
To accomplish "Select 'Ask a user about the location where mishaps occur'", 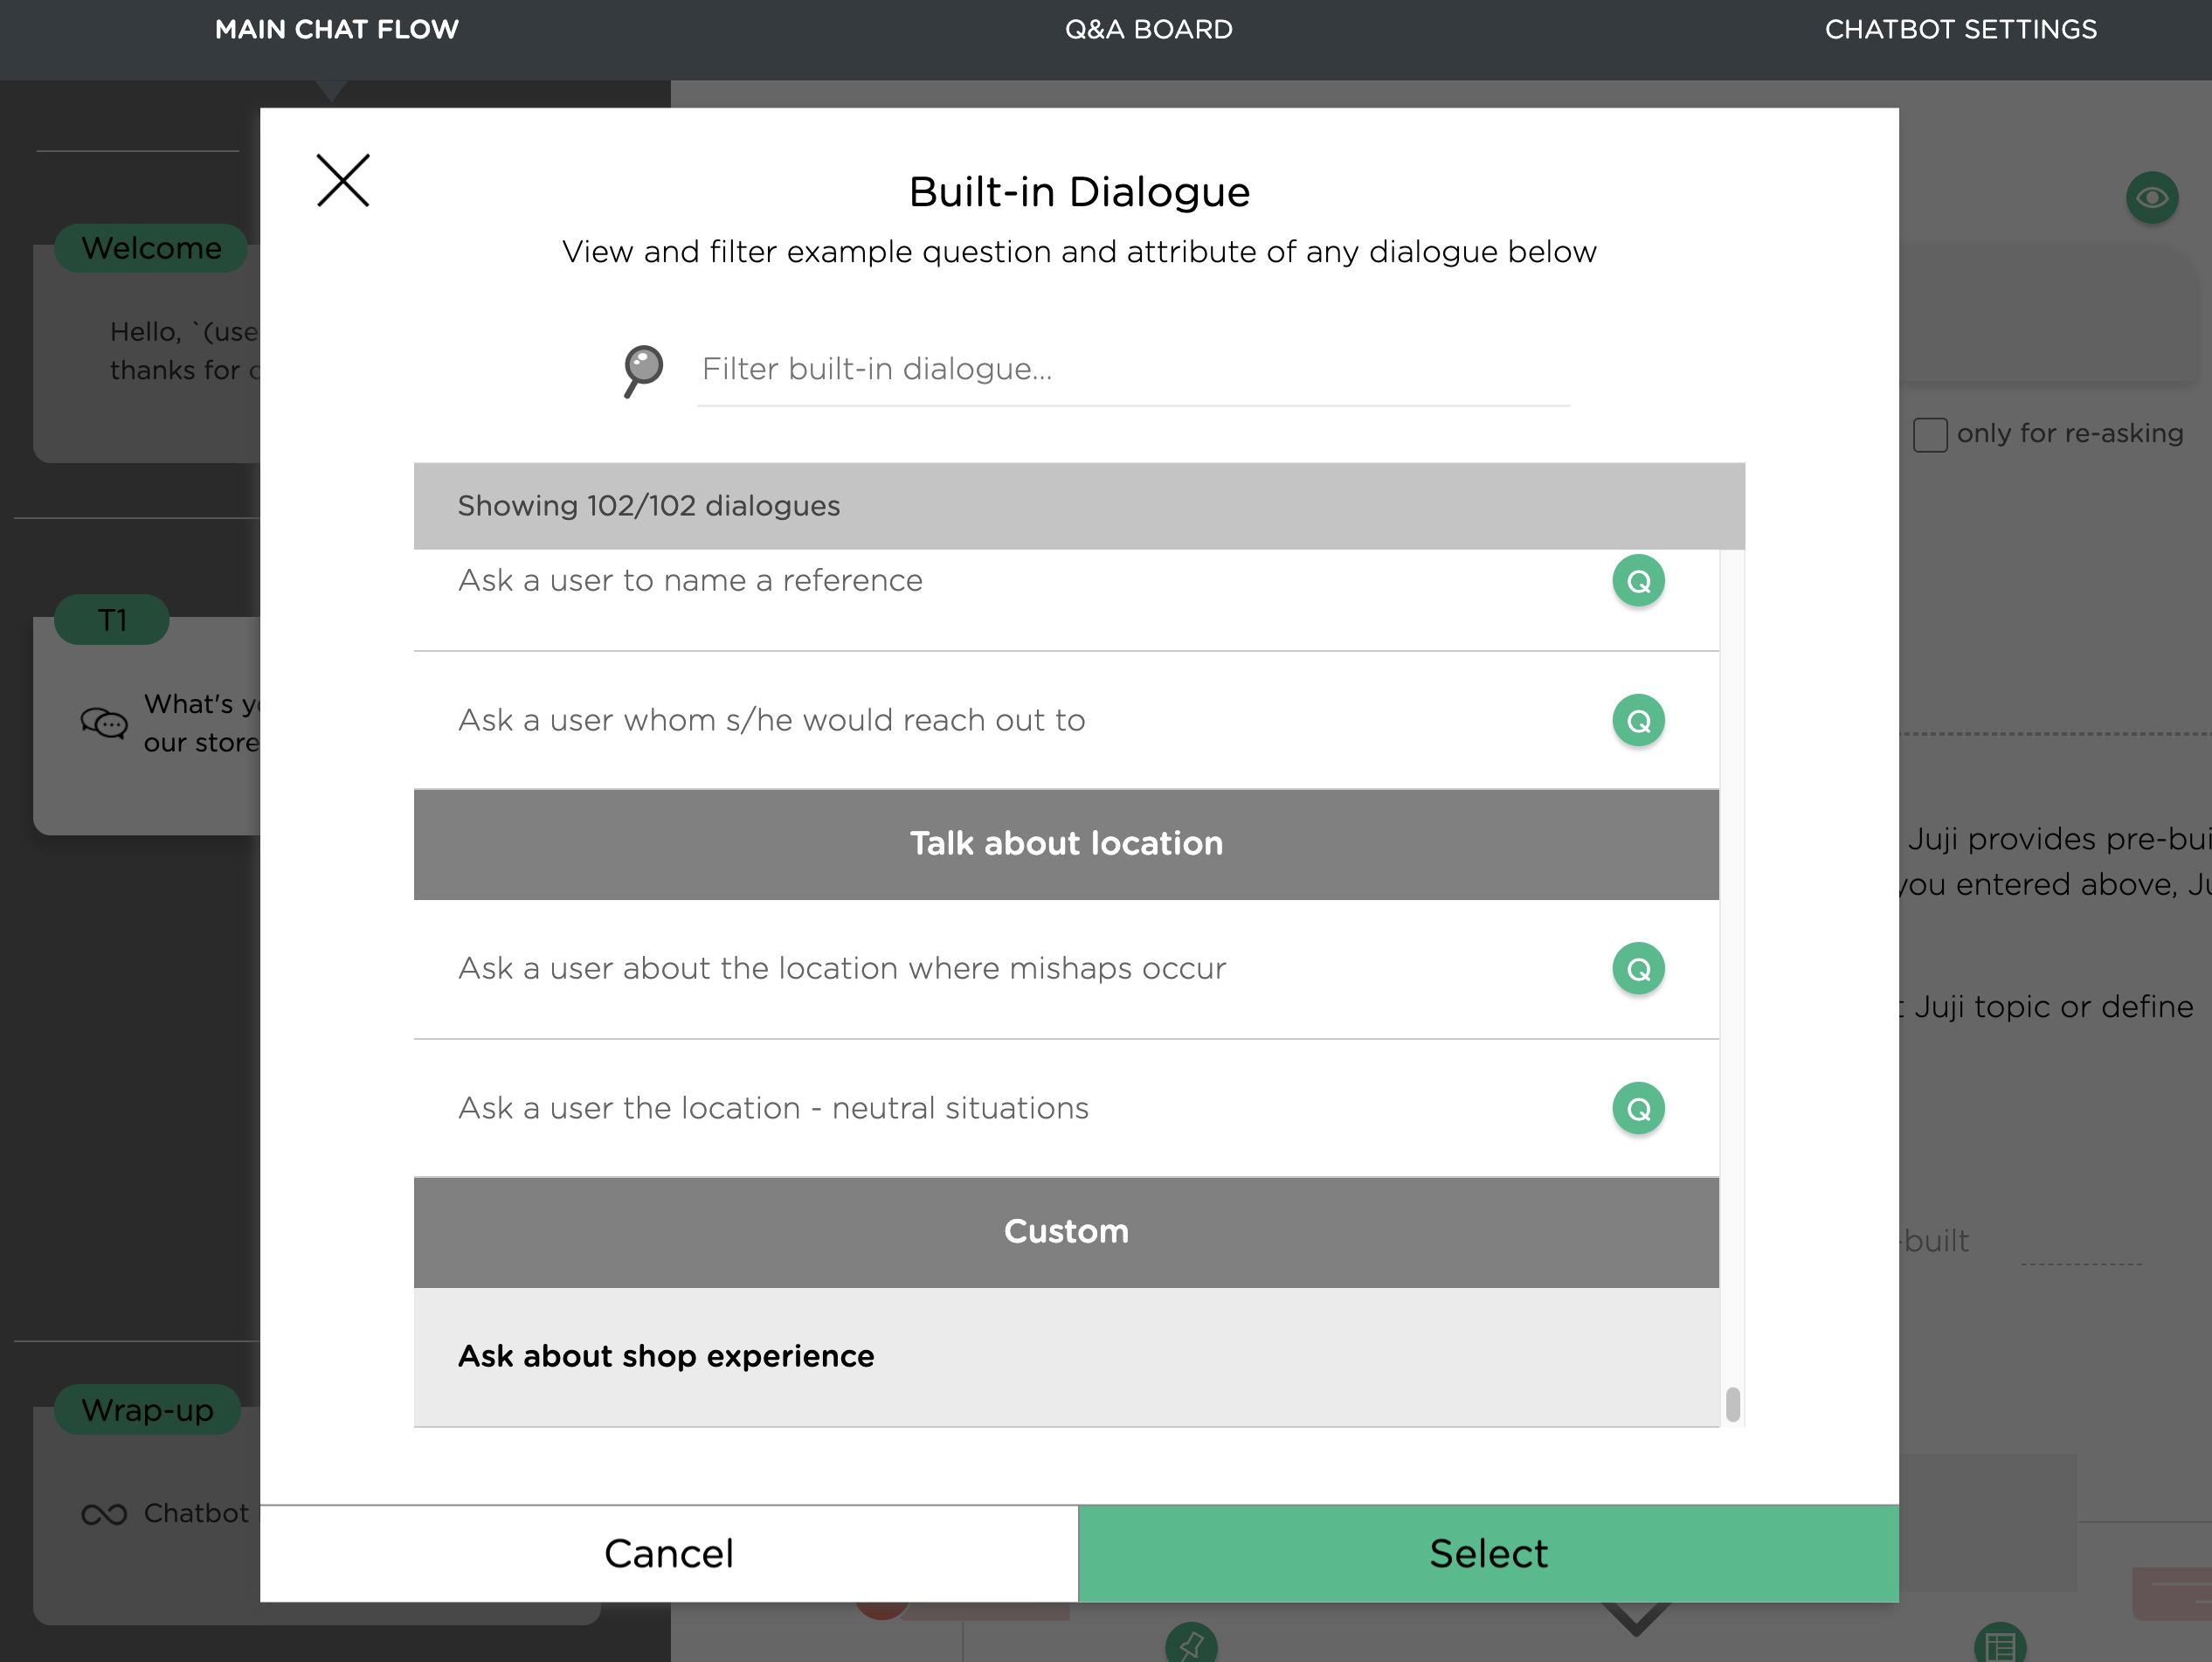I will pyautogui.click(x=1066, y=969).
